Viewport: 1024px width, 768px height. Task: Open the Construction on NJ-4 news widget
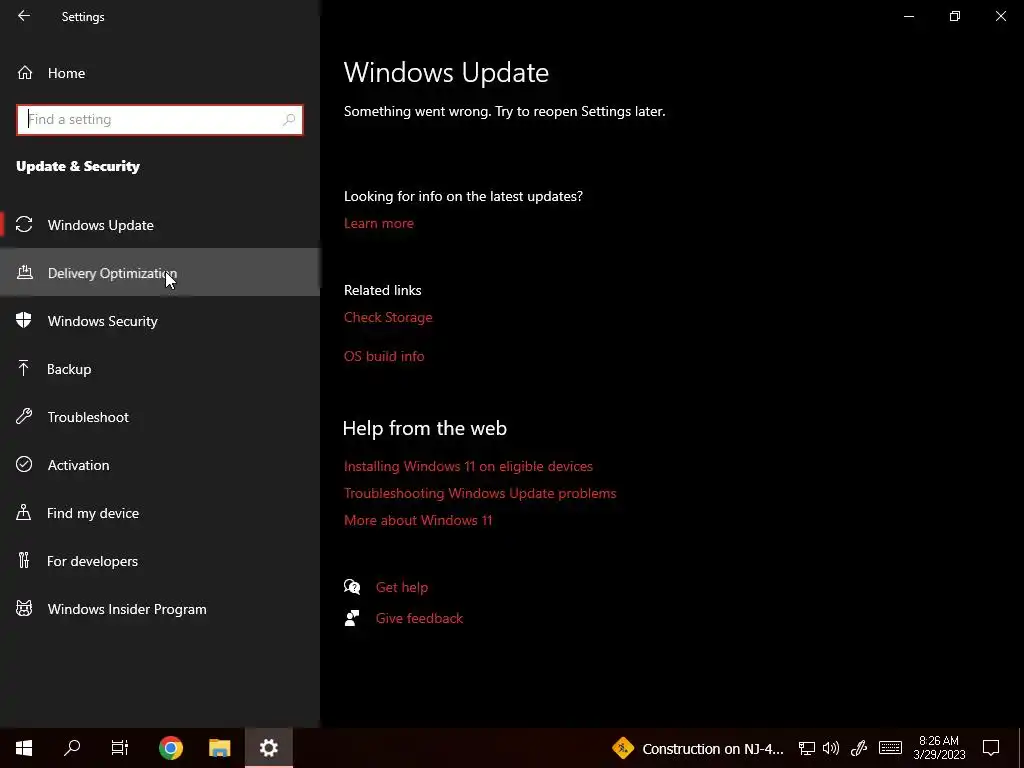coord(697,748)
